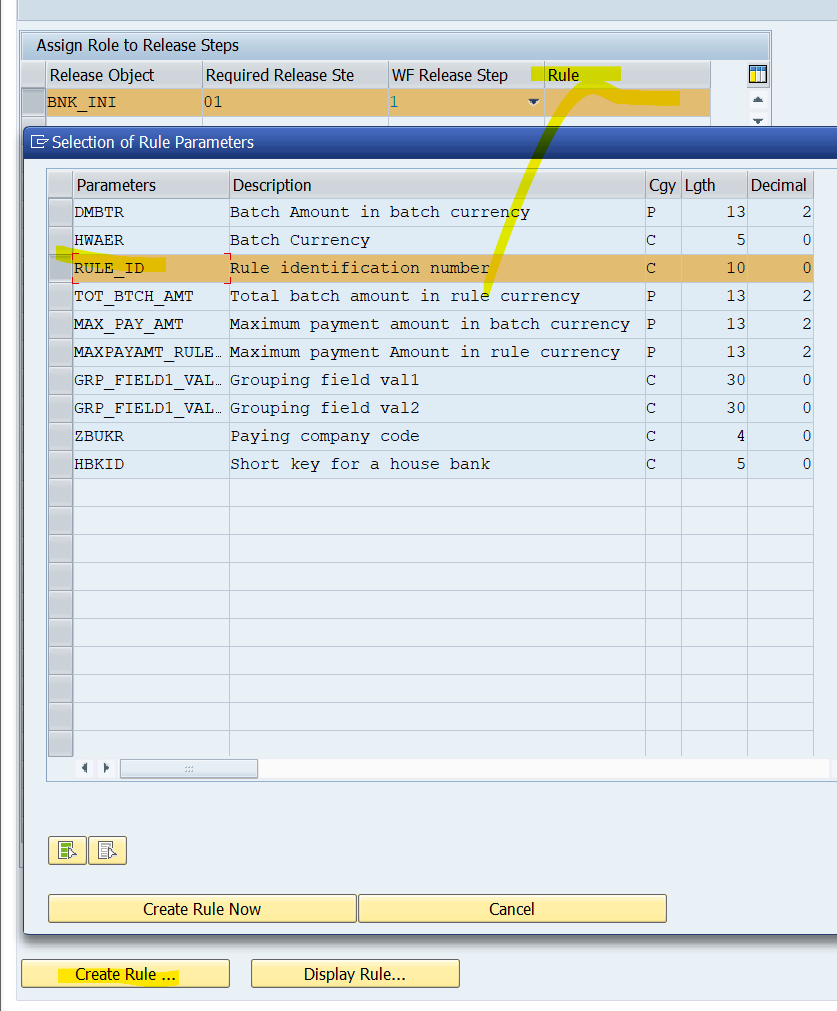Click the Description column header

pyautogui.click(x=436, y=185)
